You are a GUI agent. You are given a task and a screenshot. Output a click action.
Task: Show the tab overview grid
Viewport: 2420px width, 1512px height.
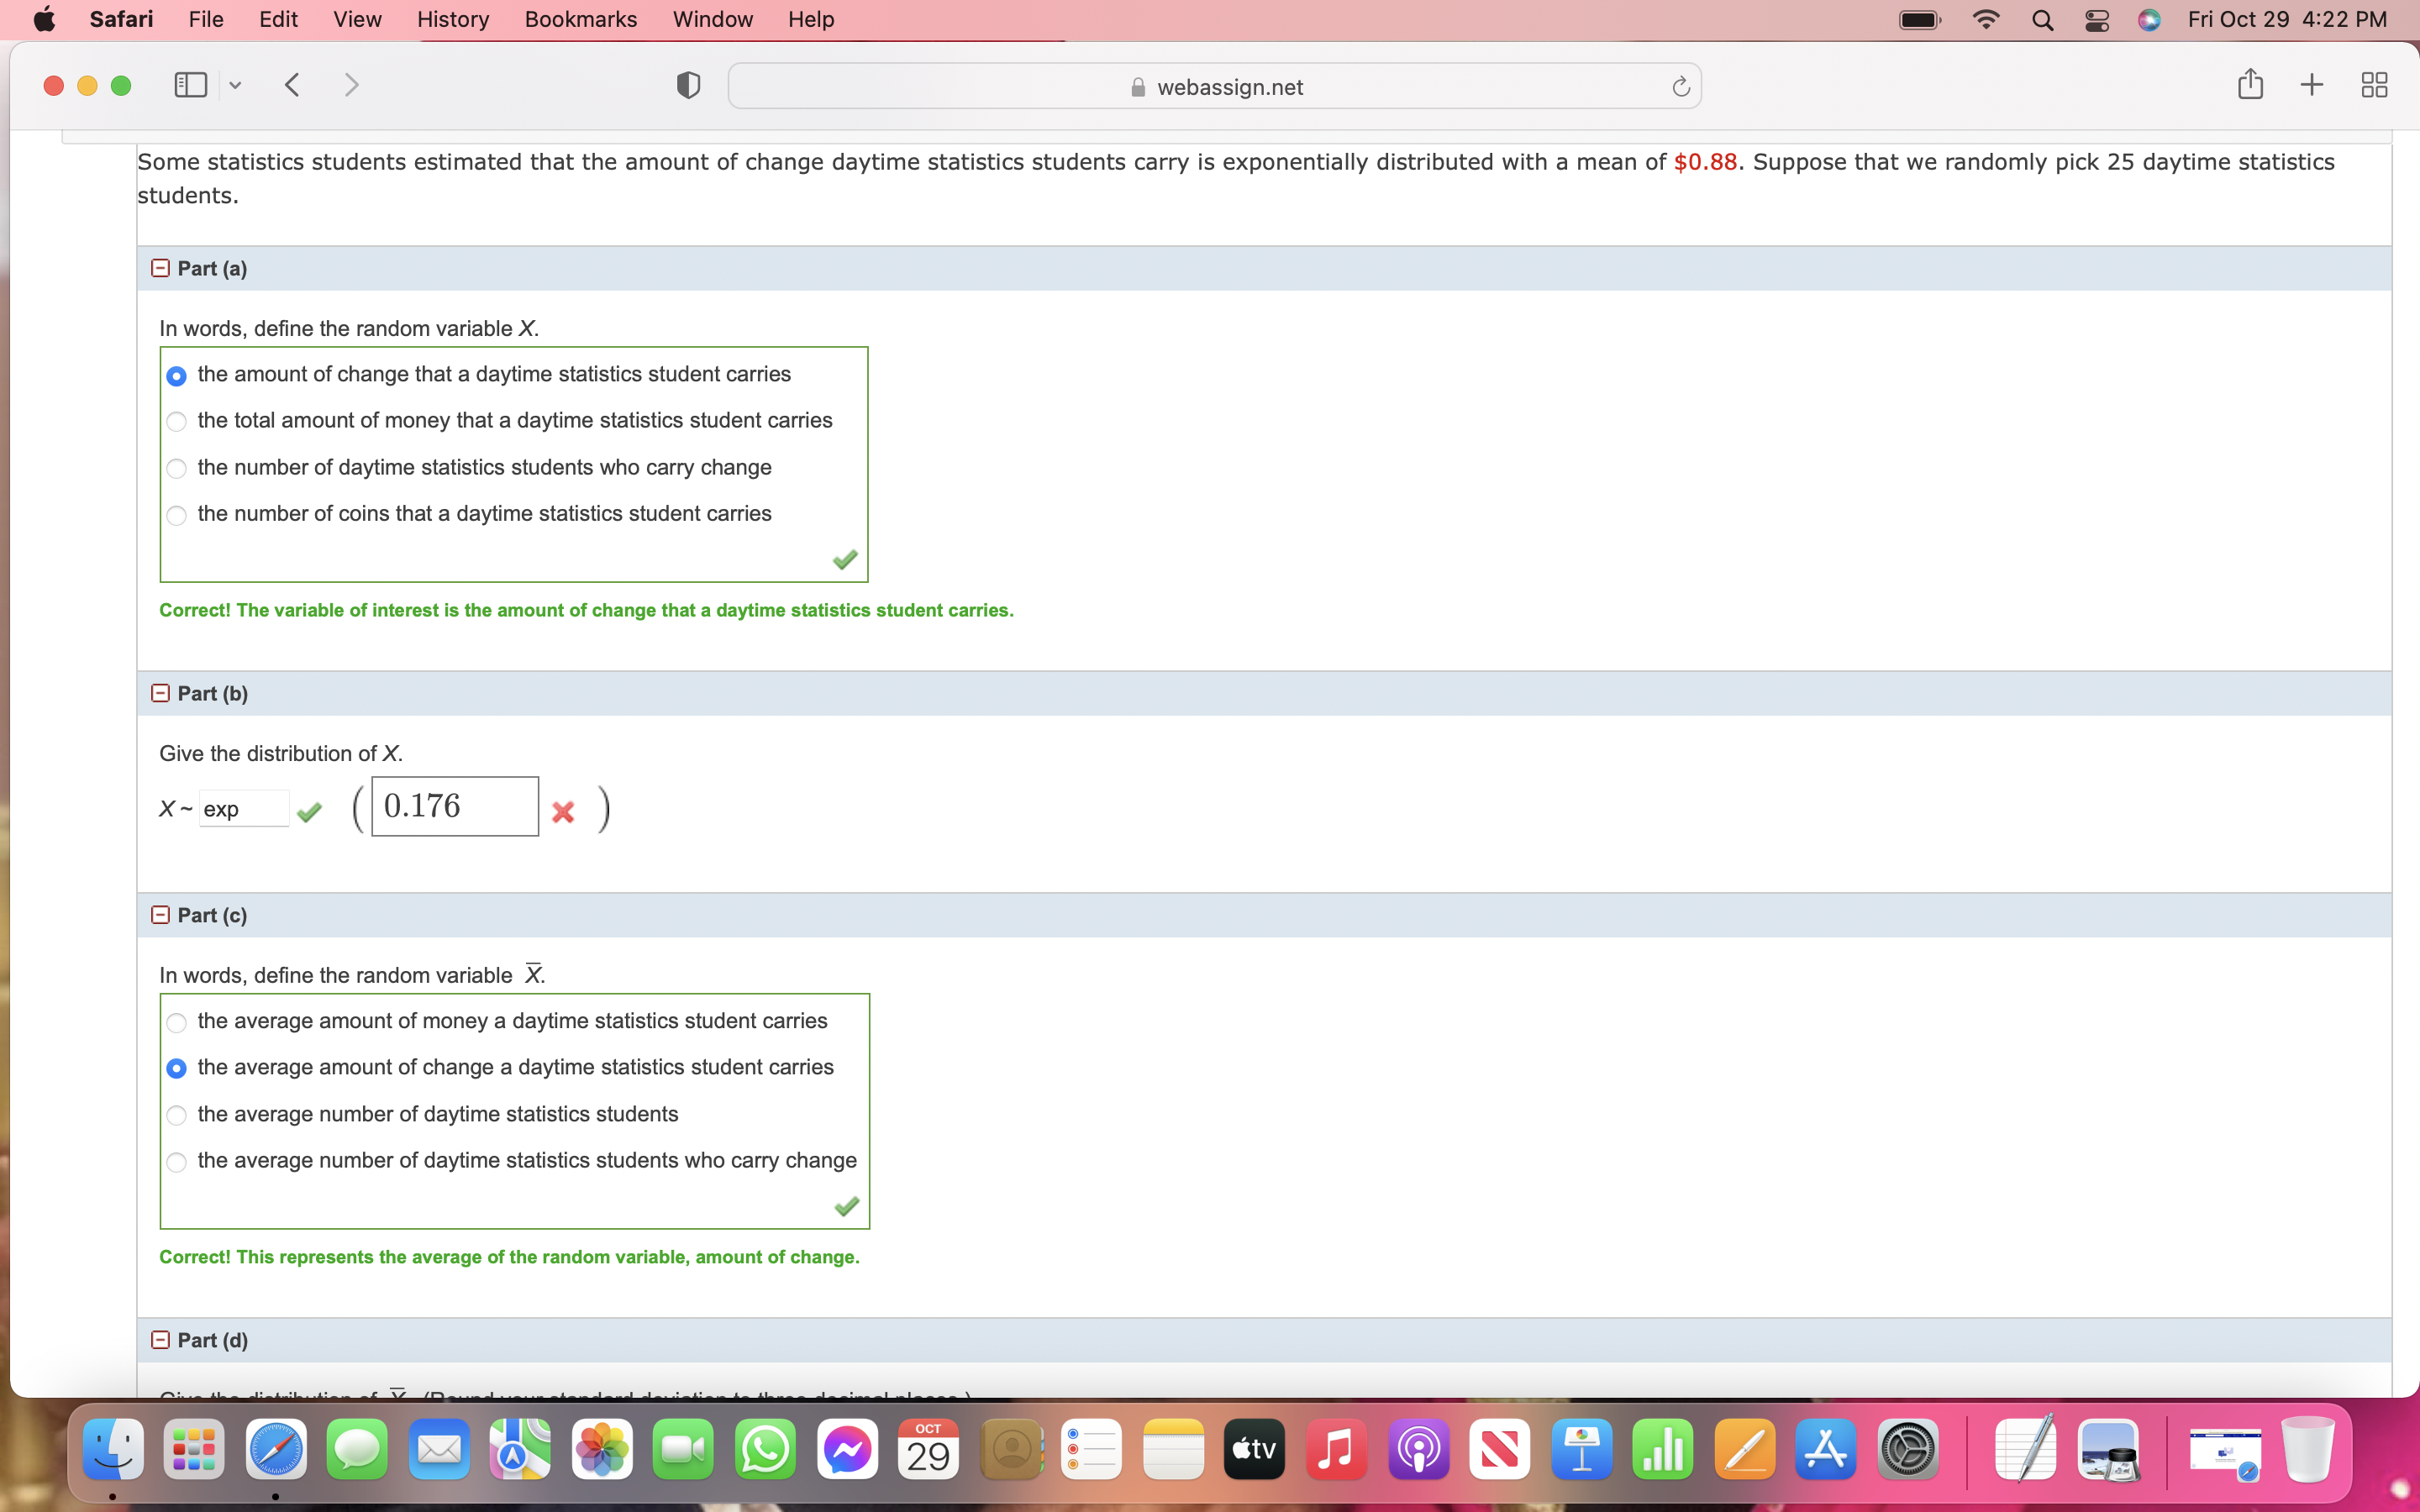coord(2373,86)
